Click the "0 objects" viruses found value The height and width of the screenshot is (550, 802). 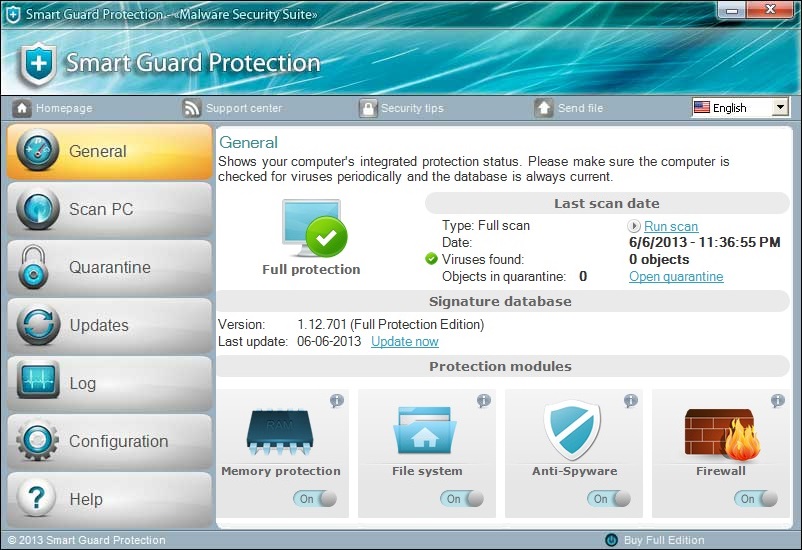(659, 259)
